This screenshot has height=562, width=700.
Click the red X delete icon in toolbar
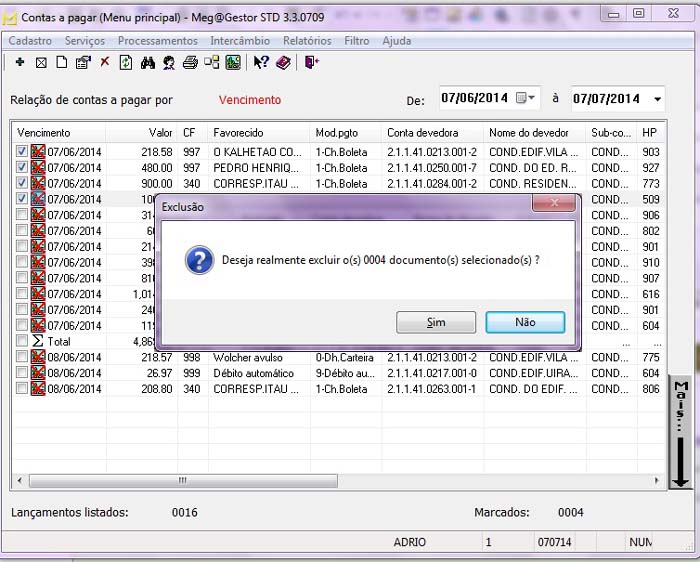point(104,62)
